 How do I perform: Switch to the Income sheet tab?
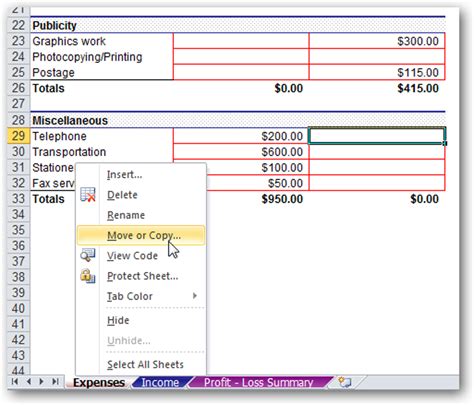(160, 382)
